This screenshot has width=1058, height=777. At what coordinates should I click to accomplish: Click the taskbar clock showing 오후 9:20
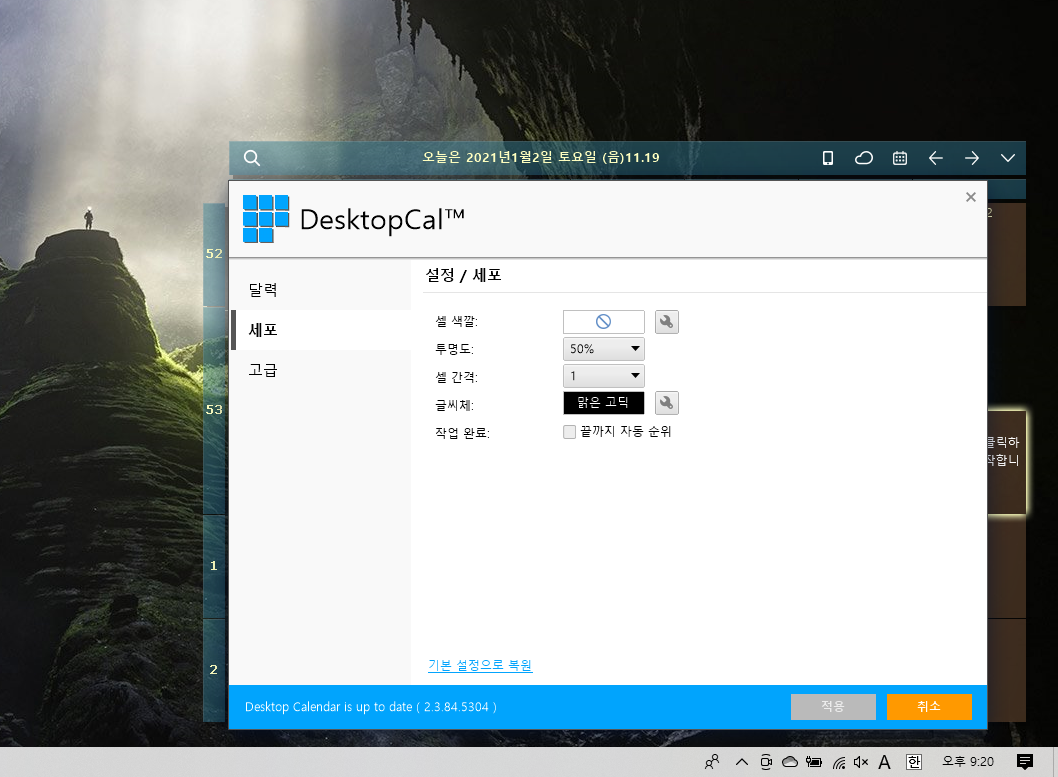point(968,762)
